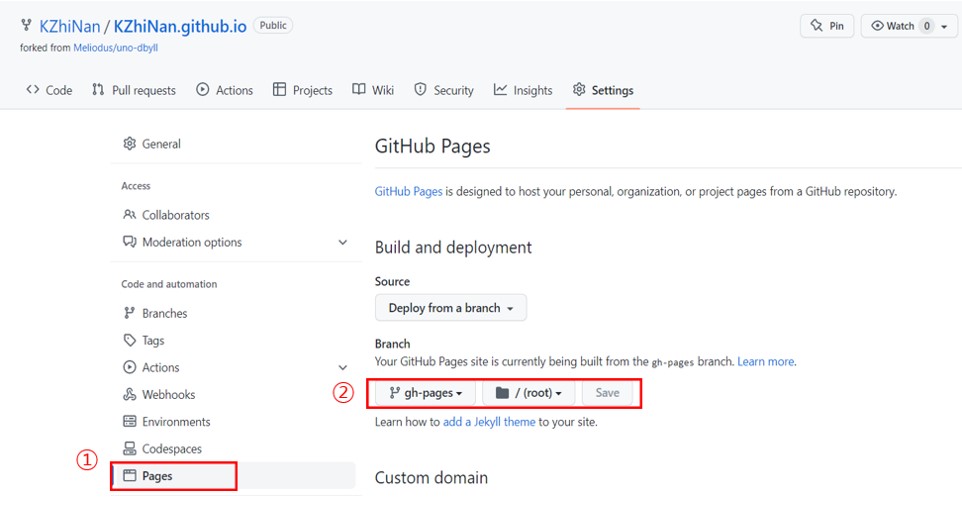The image size is (962, 505).
Task: Click the Projects table icon
Action: pyautogui.click(x=279, y=90)
